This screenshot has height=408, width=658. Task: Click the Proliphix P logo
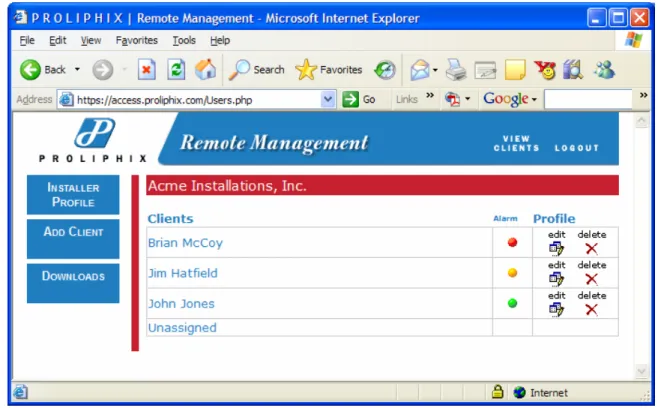tap(95, 133)
